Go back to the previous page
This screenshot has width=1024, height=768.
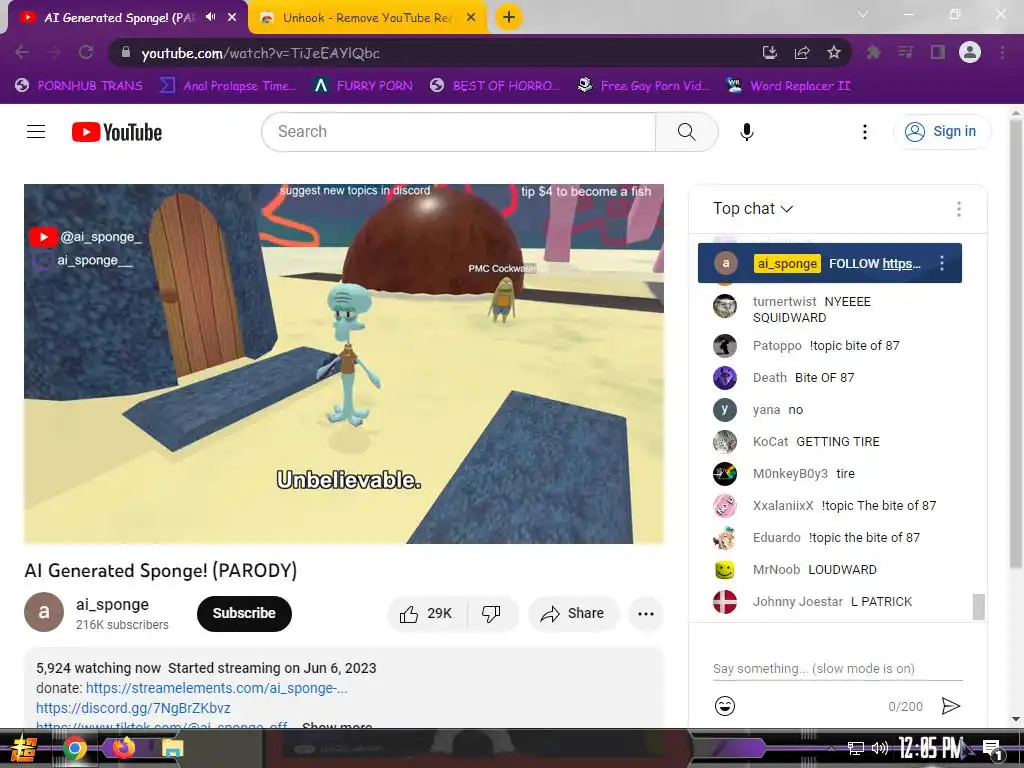click(22, 52)
